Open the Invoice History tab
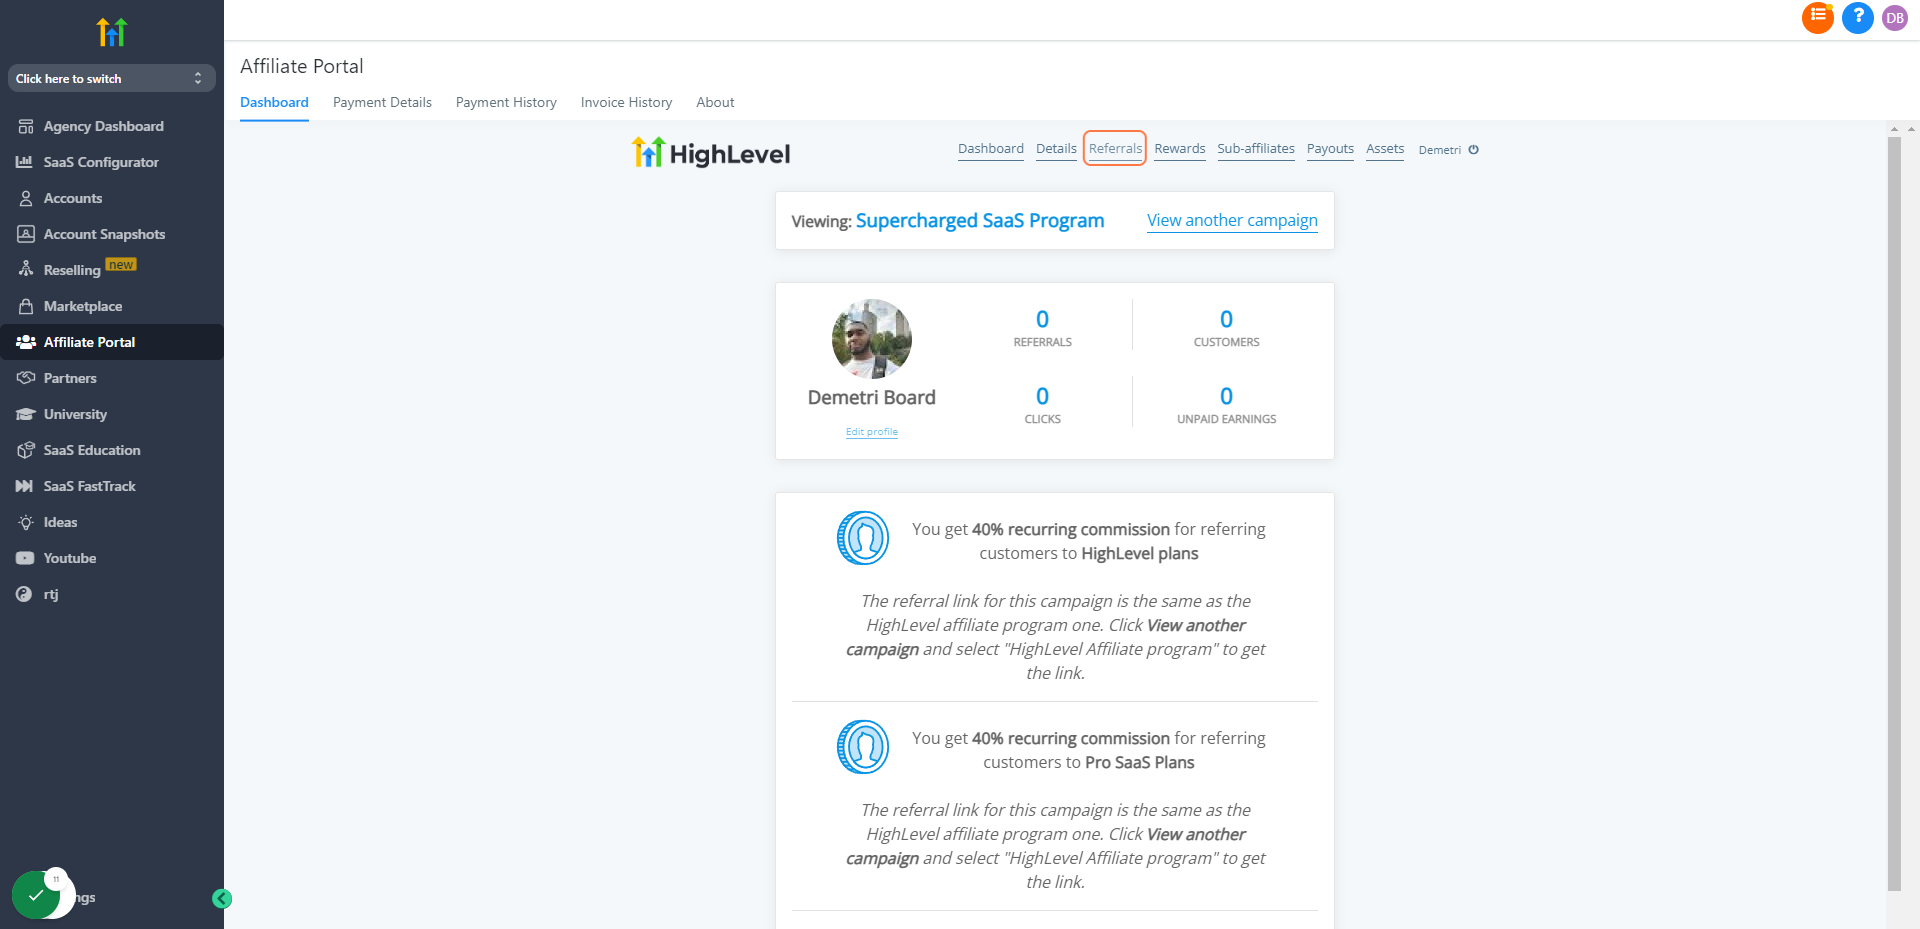 click(626, 102)
